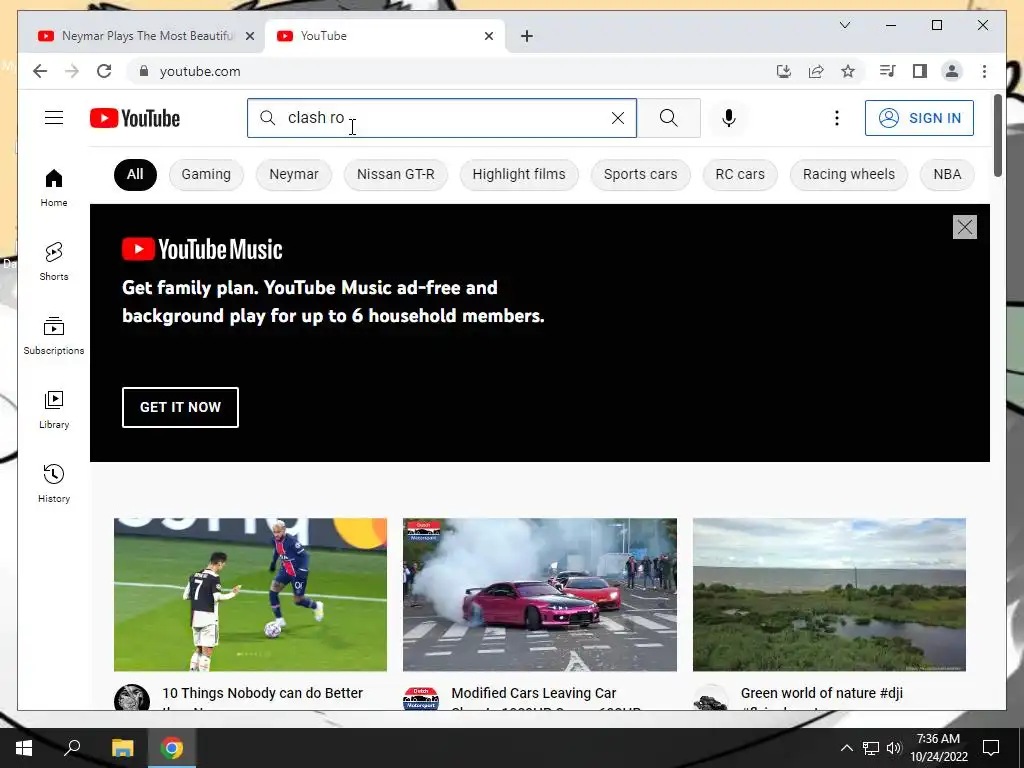Open Chrome side panel icon
The image size is (1024, 768).
920,71
